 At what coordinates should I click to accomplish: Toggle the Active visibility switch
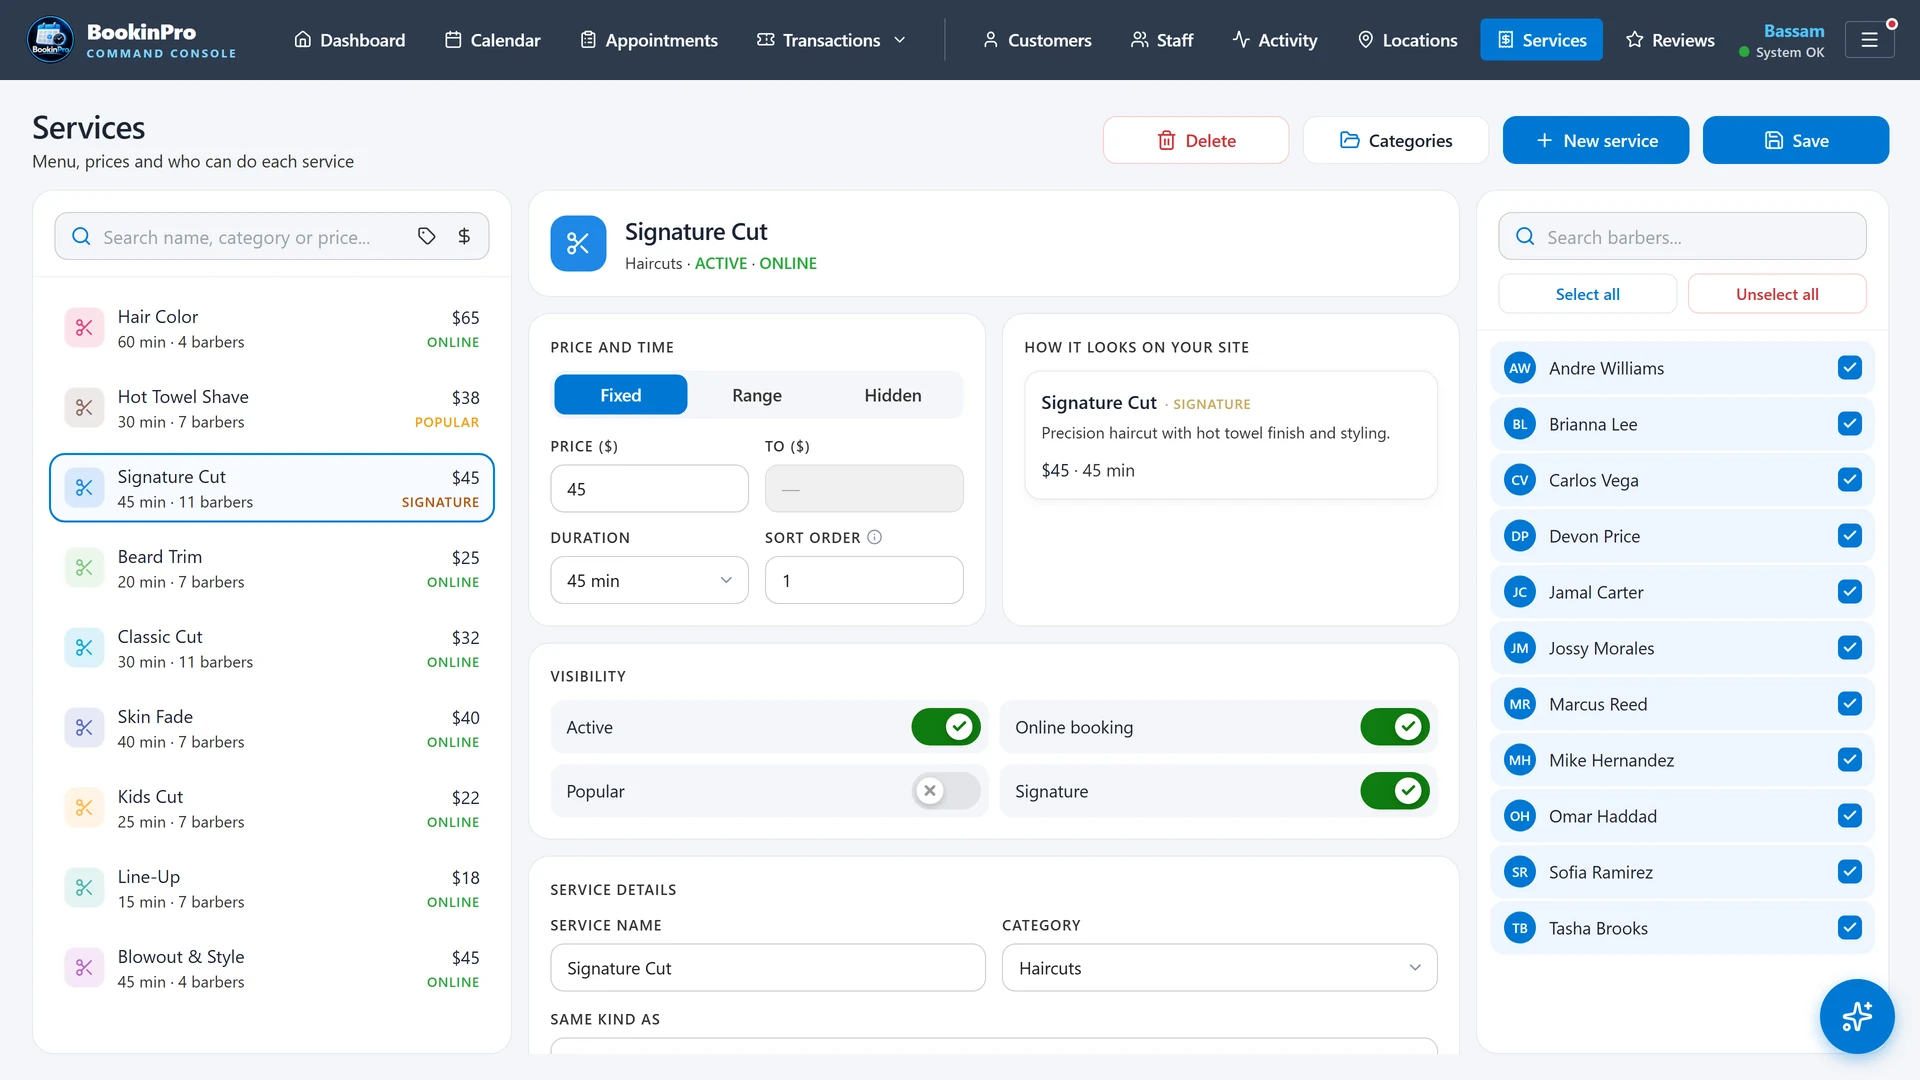pos(946,727)
